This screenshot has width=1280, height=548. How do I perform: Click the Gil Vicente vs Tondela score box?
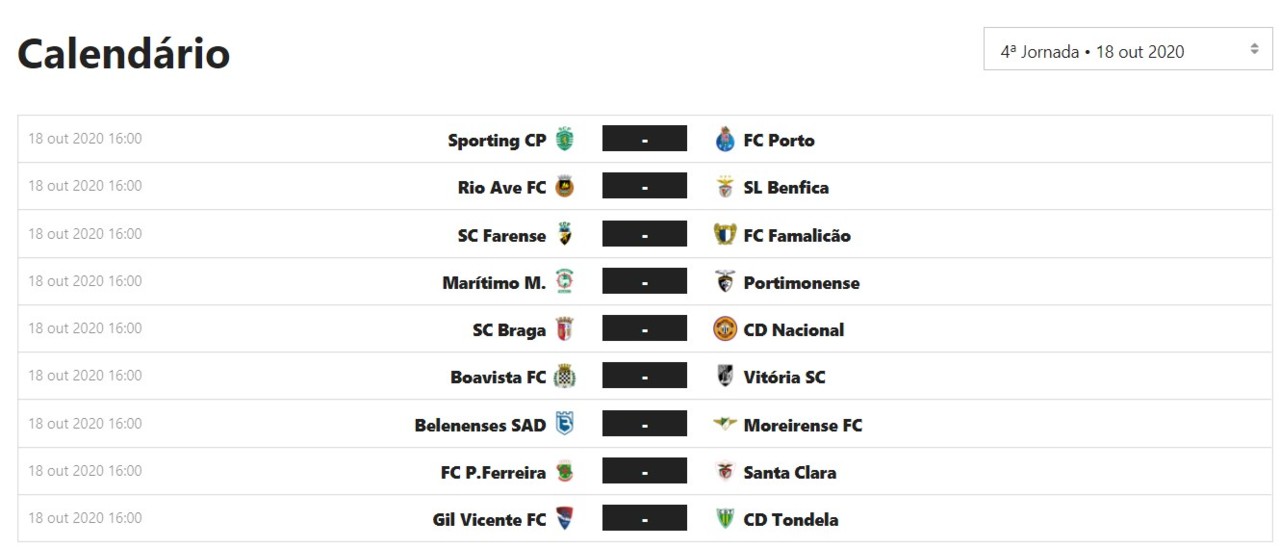644,518
